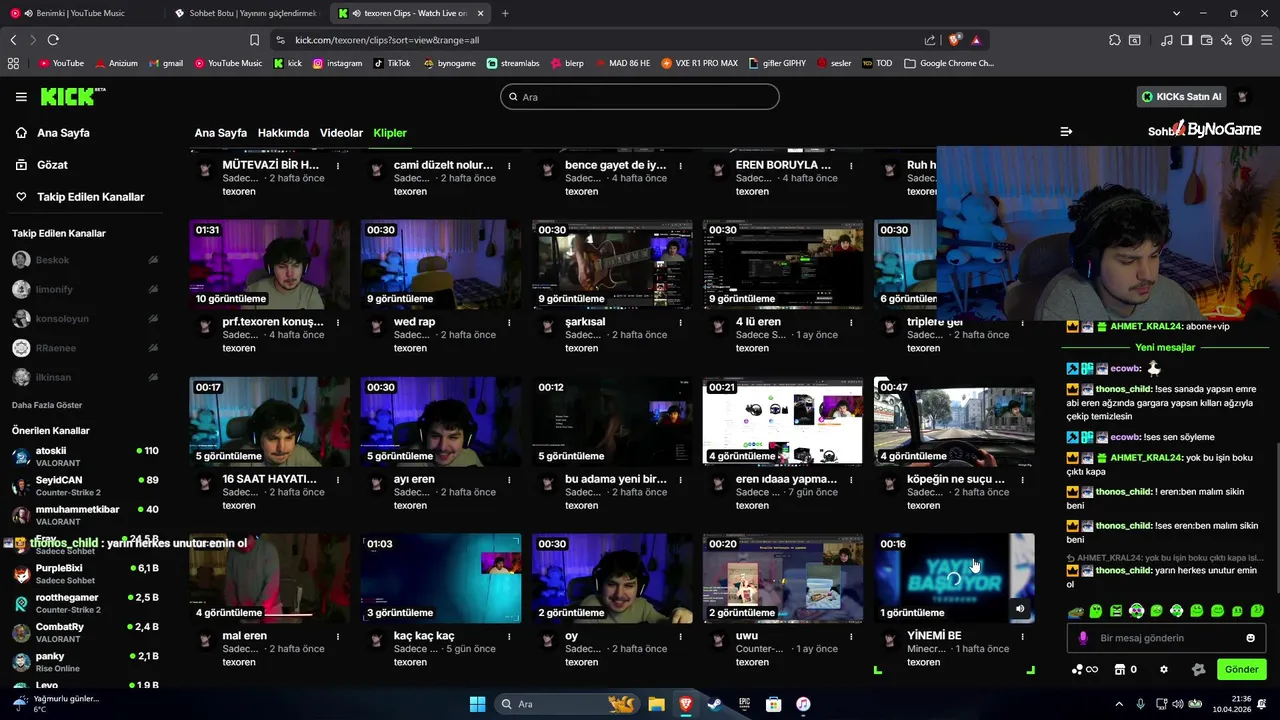1280x720 pixels.
Task: Send the chat message with Gönder
Action: 1241,669
